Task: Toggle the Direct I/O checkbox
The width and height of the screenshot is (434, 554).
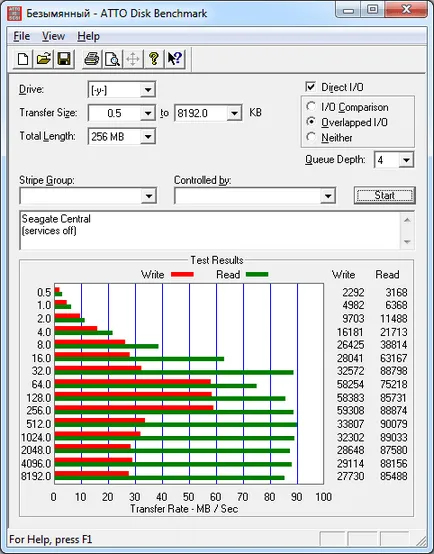Action: (311, 87)
